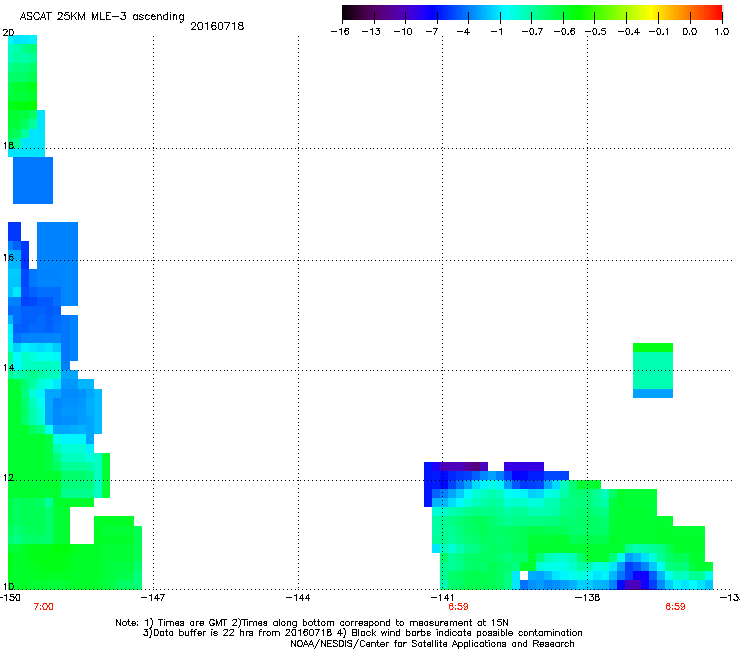Click the longitude label -141
Screen dimensions: 740x650
coord(442,598)
